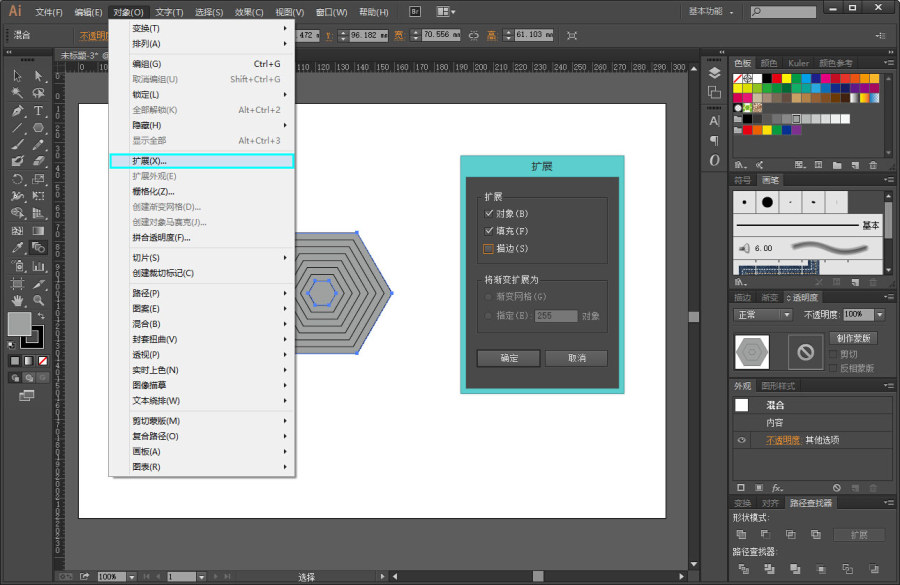Choose 扩展(X)... from the Object menu
This screenshot has height=585, width=900.
point(203,161)
